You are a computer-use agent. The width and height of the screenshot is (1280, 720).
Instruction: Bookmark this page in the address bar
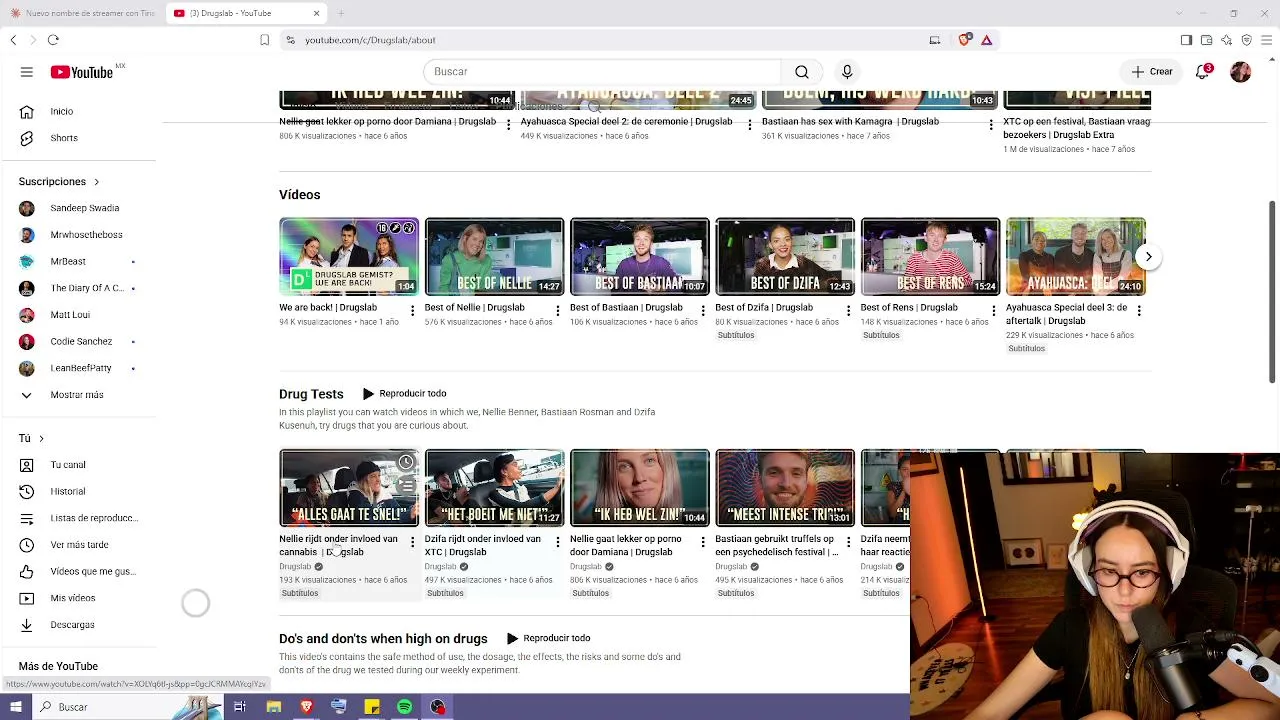264,40
